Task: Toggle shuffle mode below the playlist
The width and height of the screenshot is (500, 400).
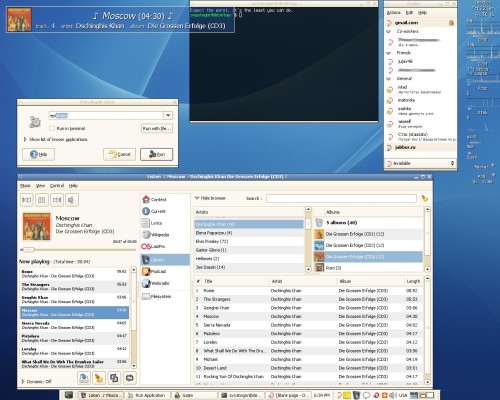Action: tap(114, 378)
